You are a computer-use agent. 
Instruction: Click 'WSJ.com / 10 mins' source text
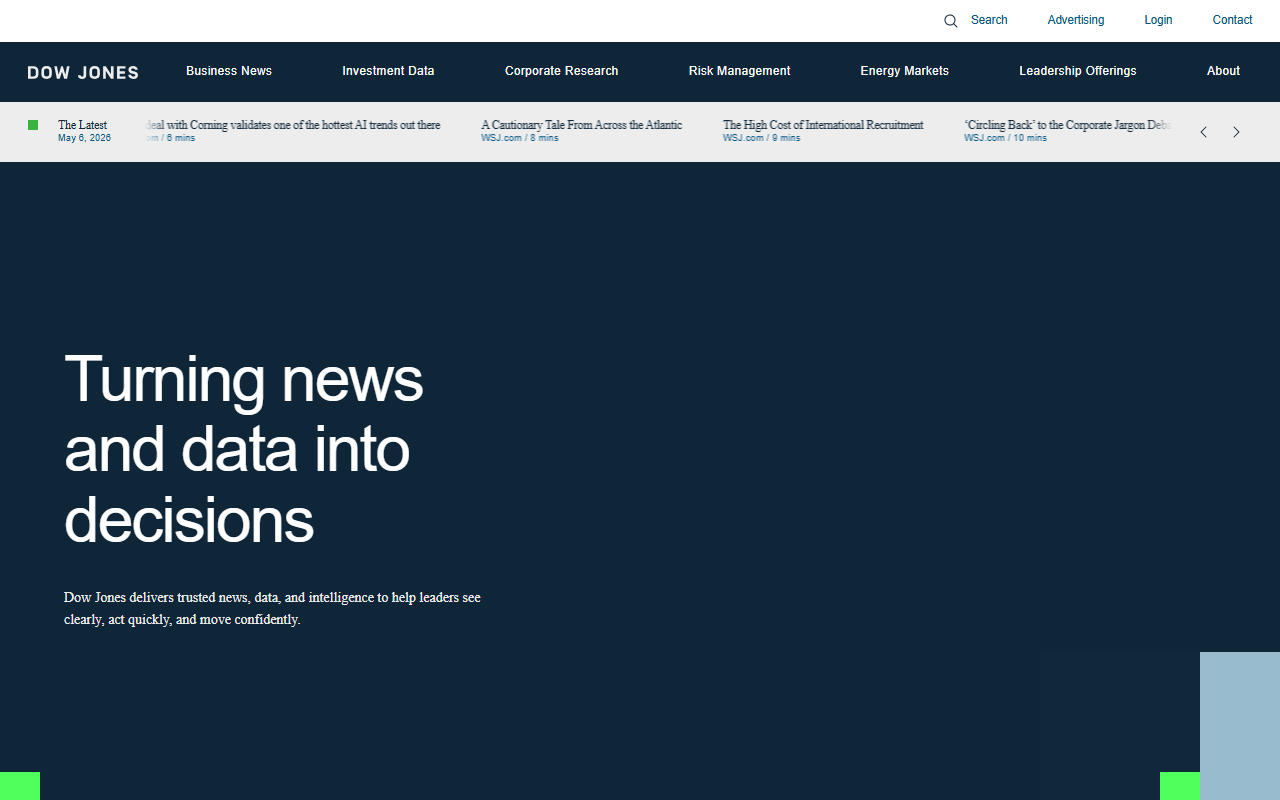1005,138
